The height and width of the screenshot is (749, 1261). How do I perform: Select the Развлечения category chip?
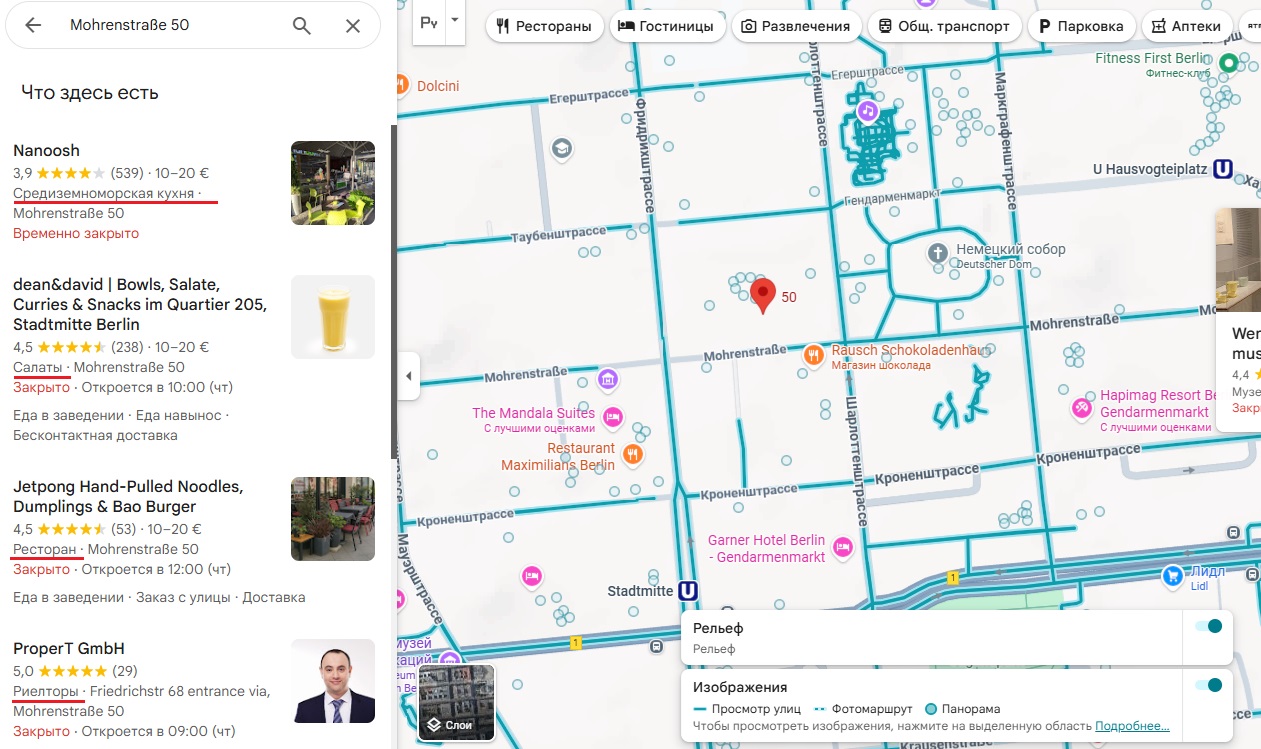click(x=797, y=26)
